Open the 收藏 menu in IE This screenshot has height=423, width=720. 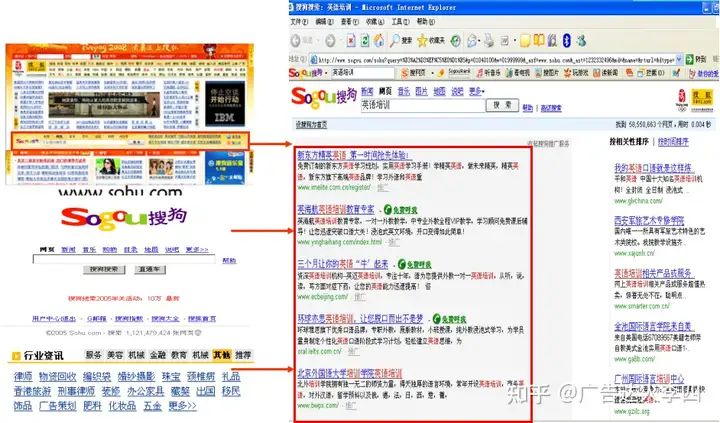click(375, 22)
